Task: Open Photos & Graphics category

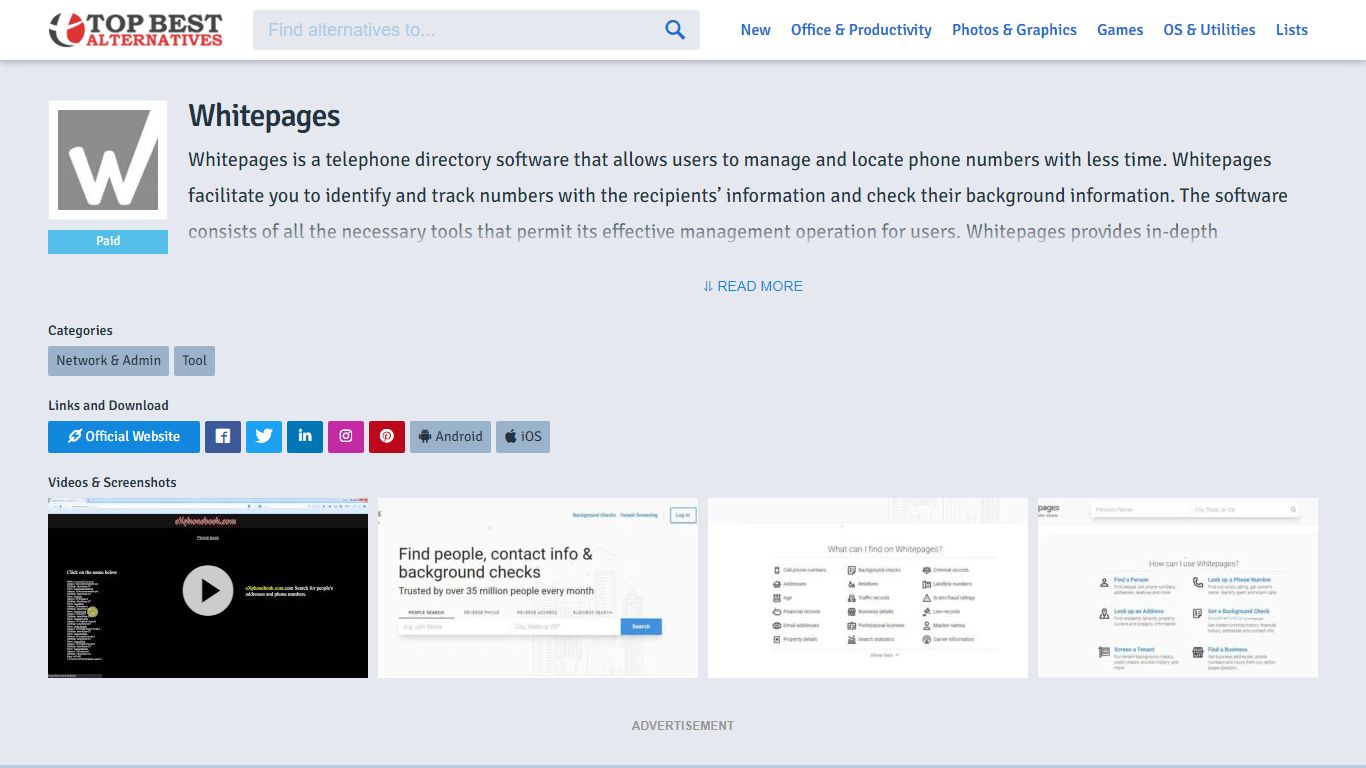Action: point(1014,30)
